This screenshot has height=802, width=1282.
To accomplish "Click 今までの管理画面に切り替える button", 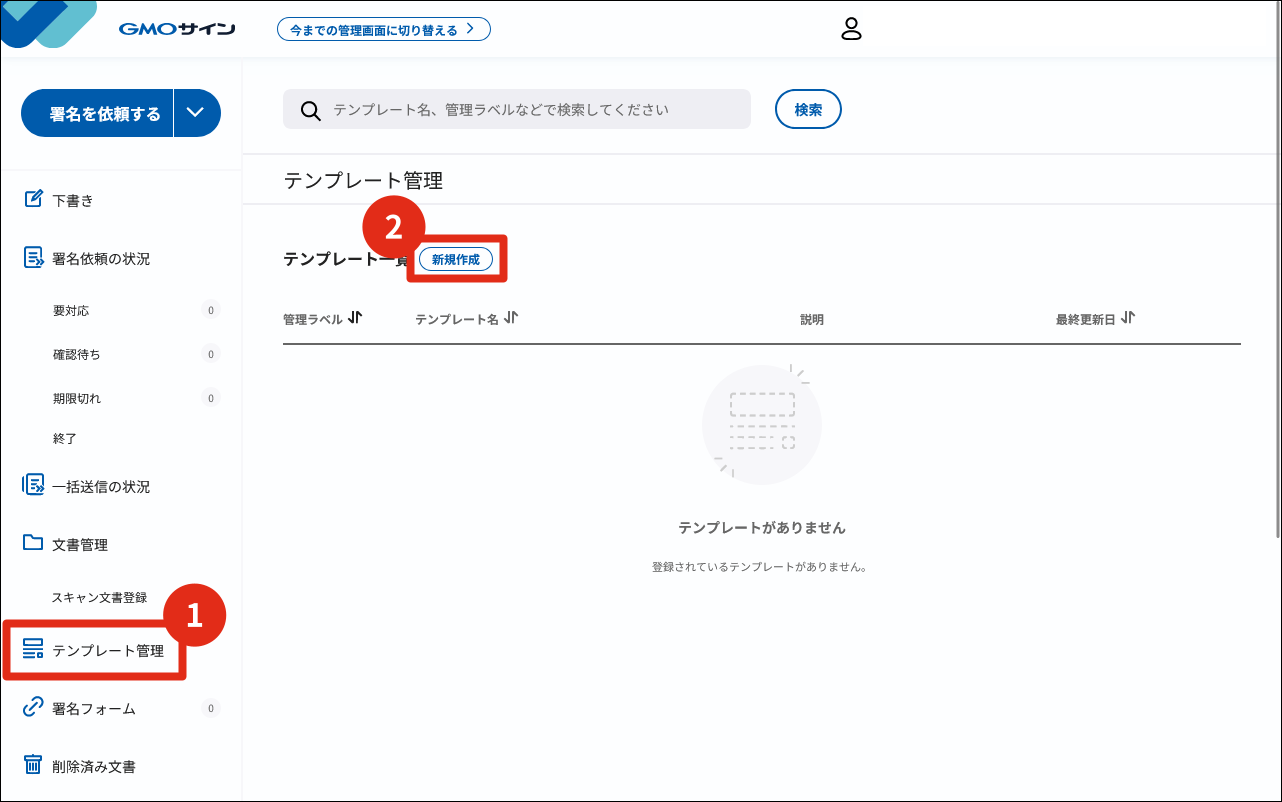I will point(384,29).
